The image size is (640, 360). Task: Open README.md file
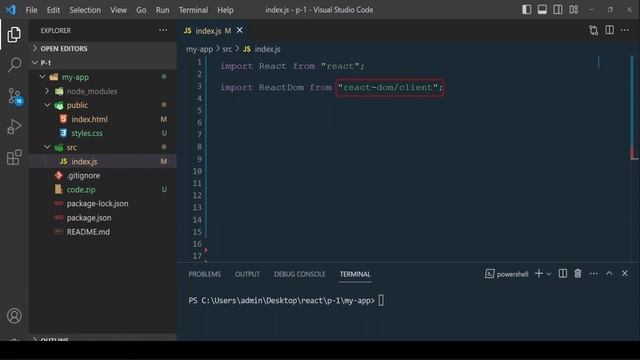[x=103, y=232]
